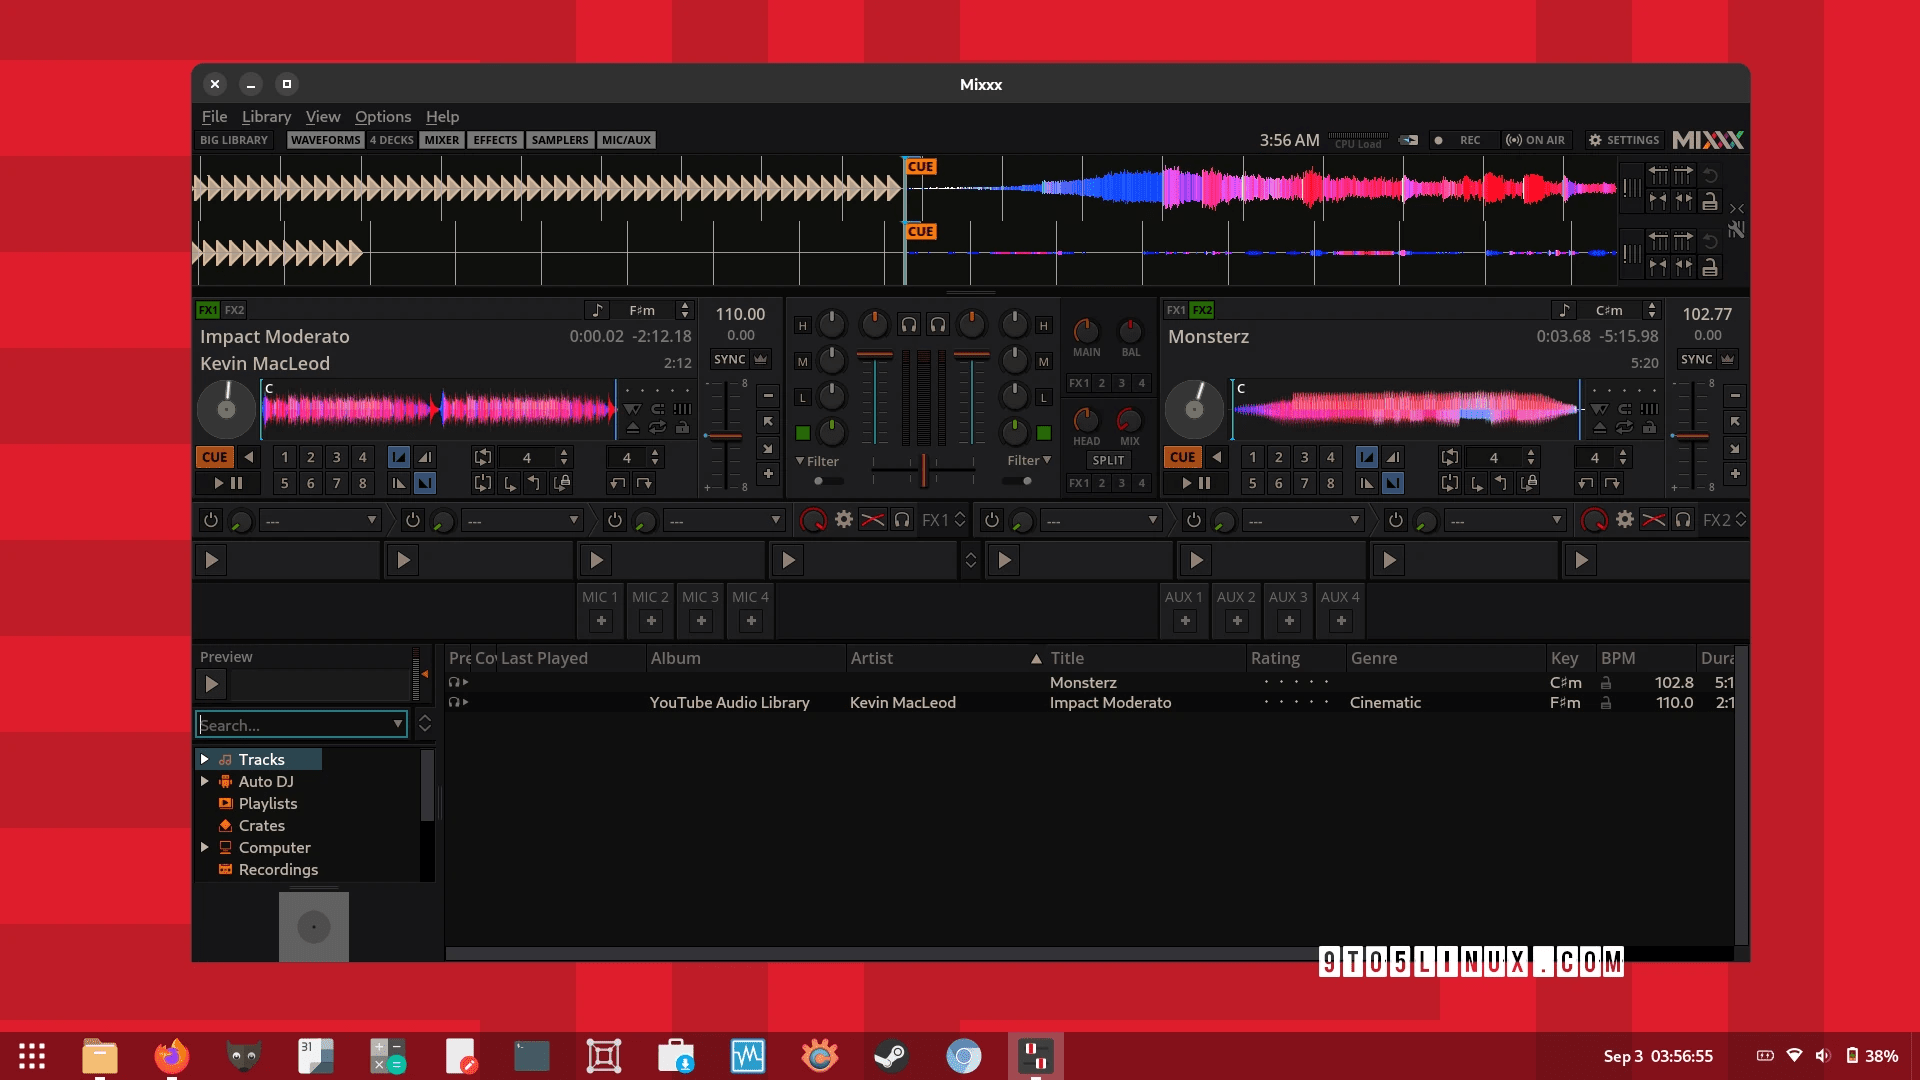1920x1080 pixels.
Task: Enable headphone cue on the left mixer channel
Action: (x=909, y=326)
